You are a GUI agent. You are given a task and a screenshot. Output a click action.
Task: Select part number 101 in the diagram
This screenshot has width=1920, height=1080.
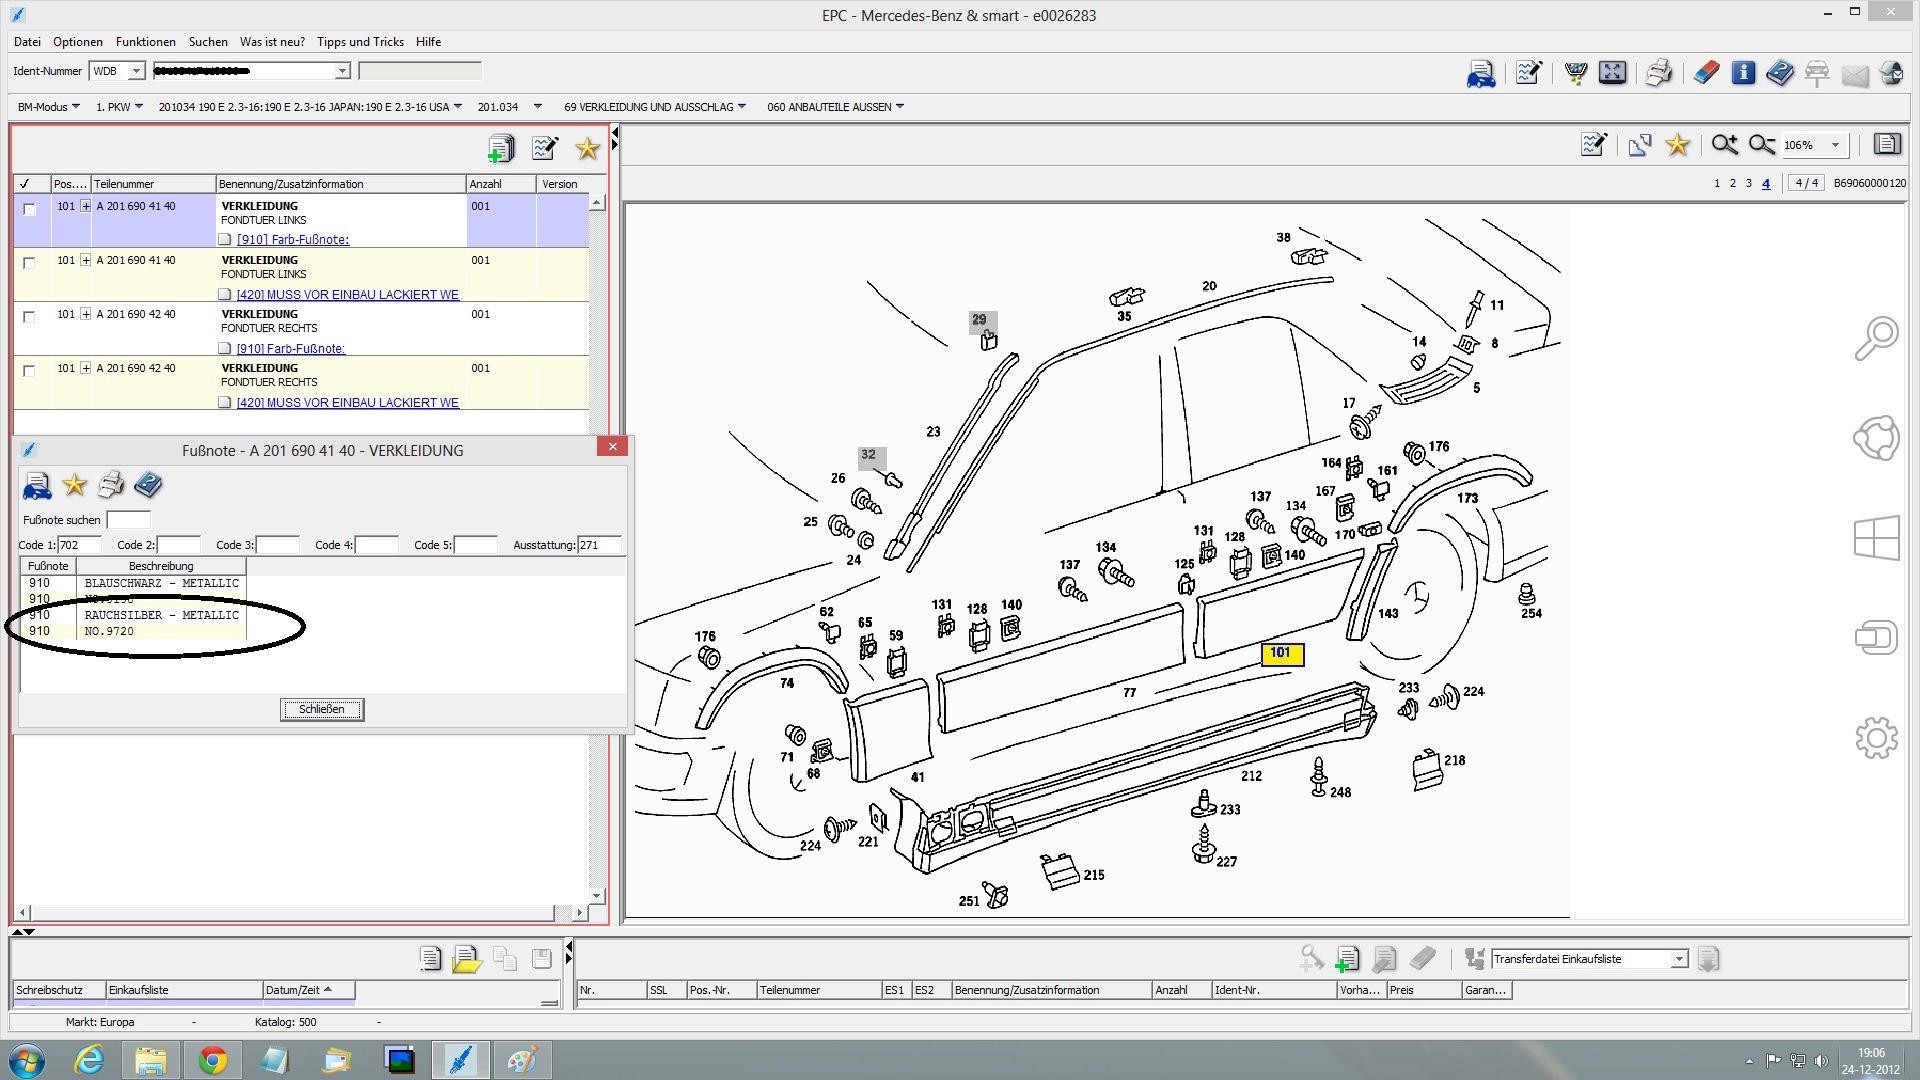pyautogui.click(x=1281, y=653)
